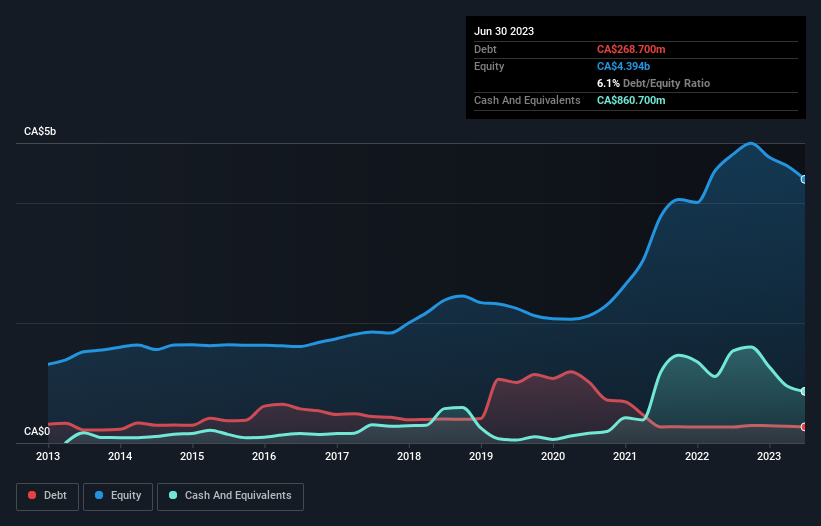821x526 pixels.
Task: Select the 2017 x-axis label
Action: [x=337, y=456]
